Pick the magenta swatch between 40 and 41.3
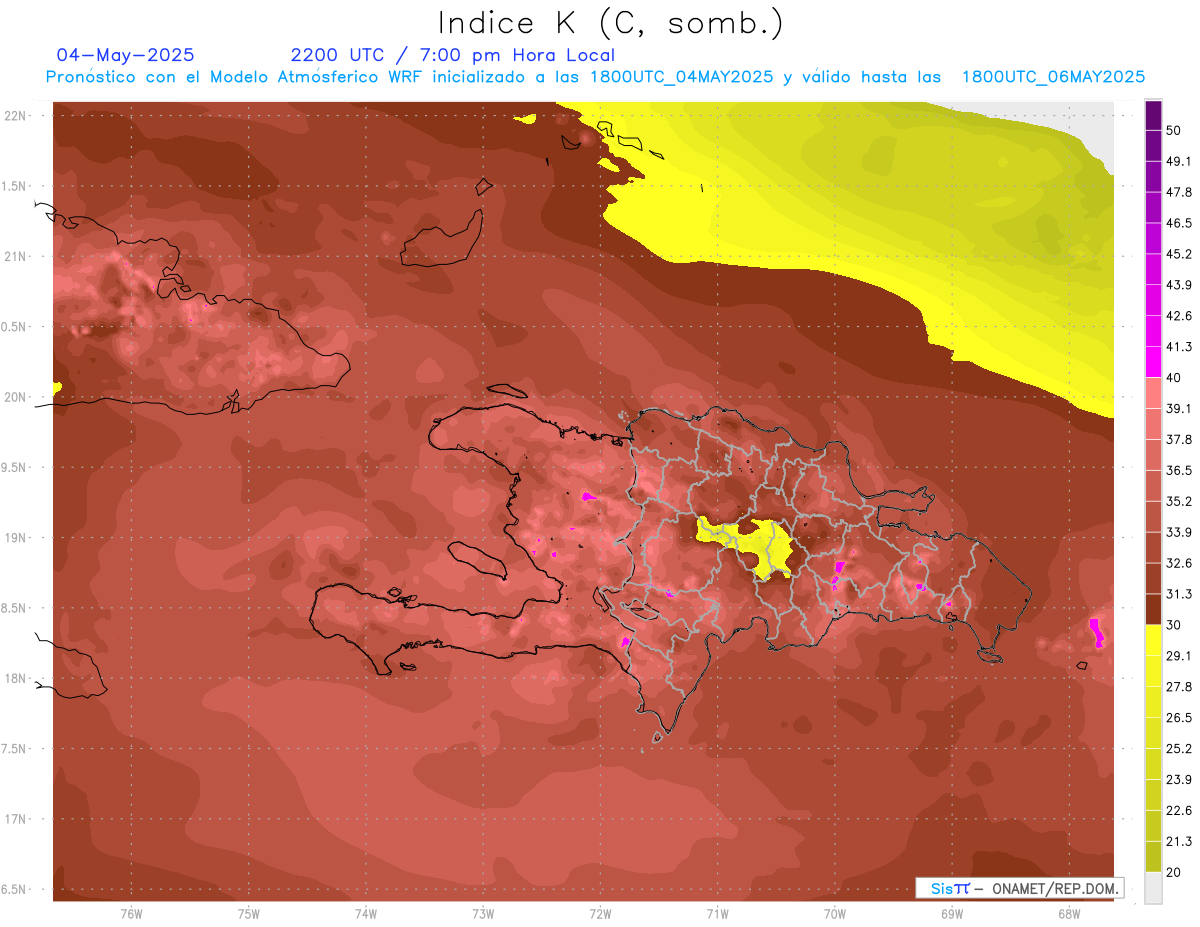Viewport: 1200px width, 927px height. (1153, 362)
